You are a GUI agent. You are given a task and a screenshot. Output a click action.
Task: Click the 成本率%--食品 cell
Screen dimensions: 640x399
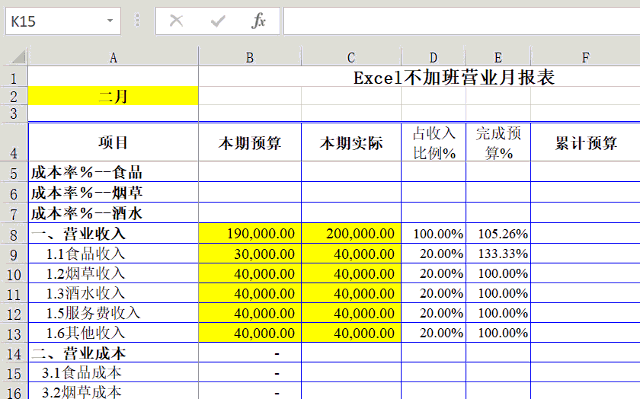click(x=113, y=172)
